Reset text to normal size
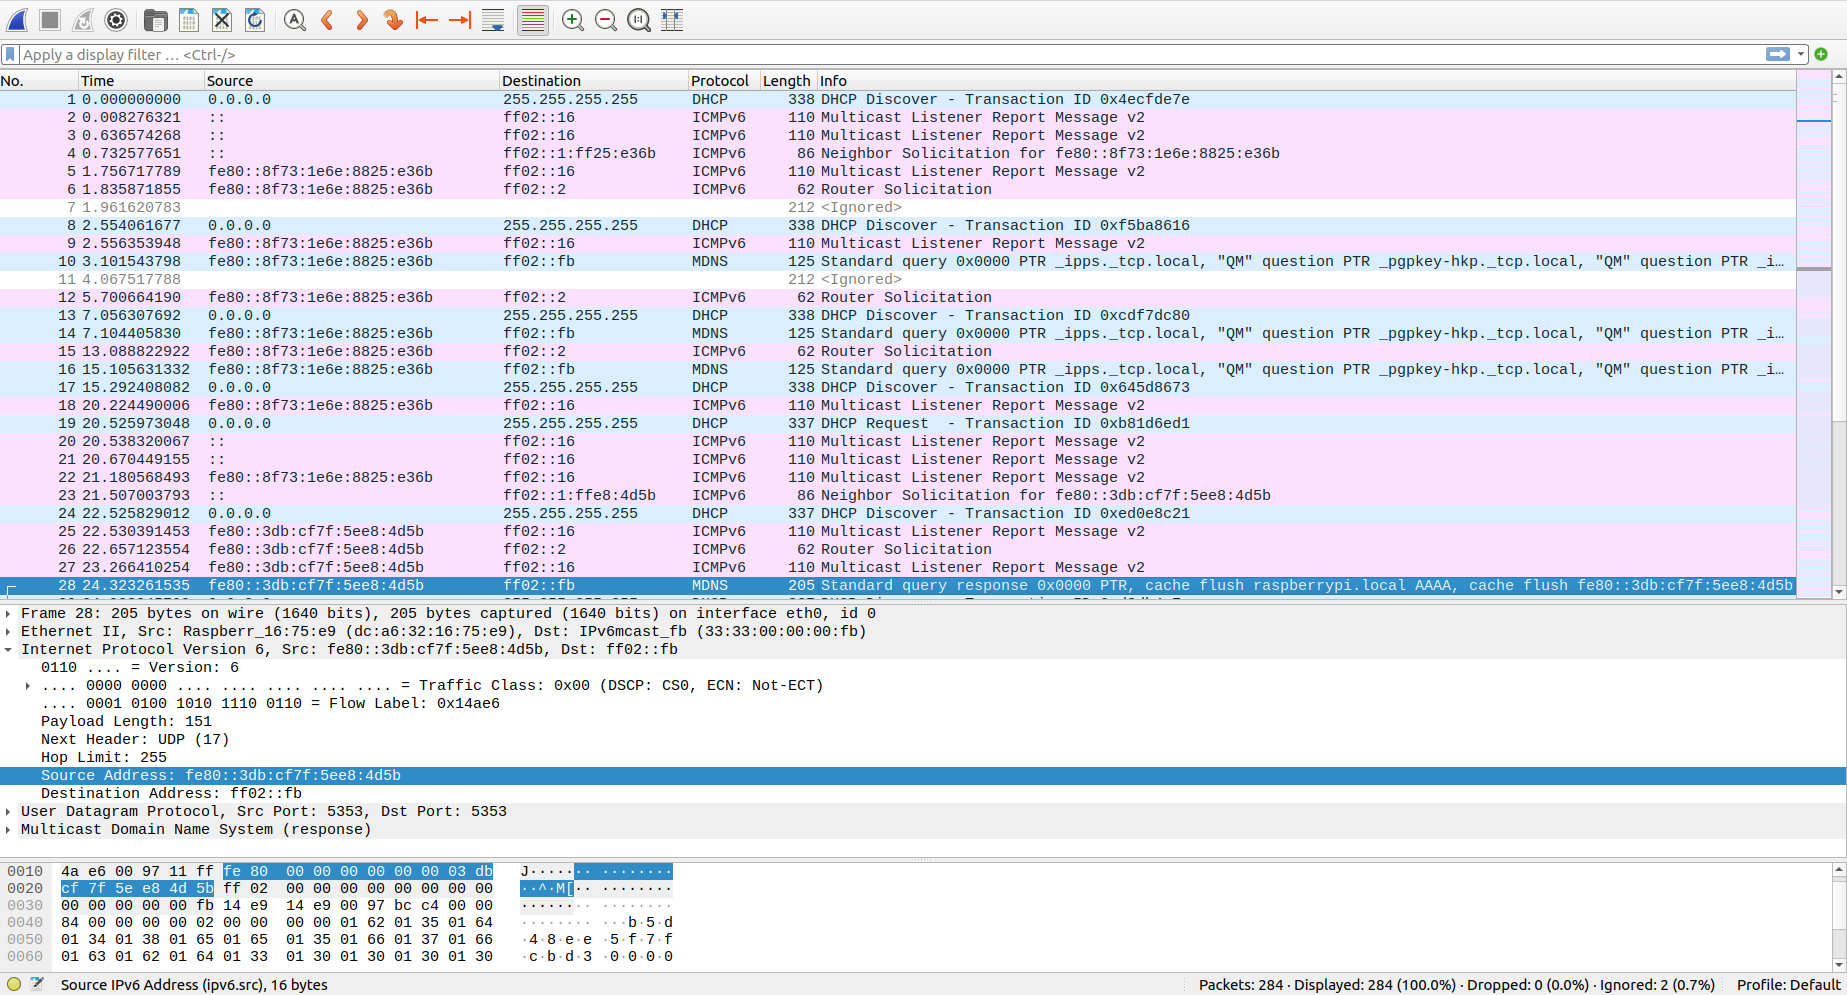Viewport: 1847px width, 995px height. coord(639,20)
